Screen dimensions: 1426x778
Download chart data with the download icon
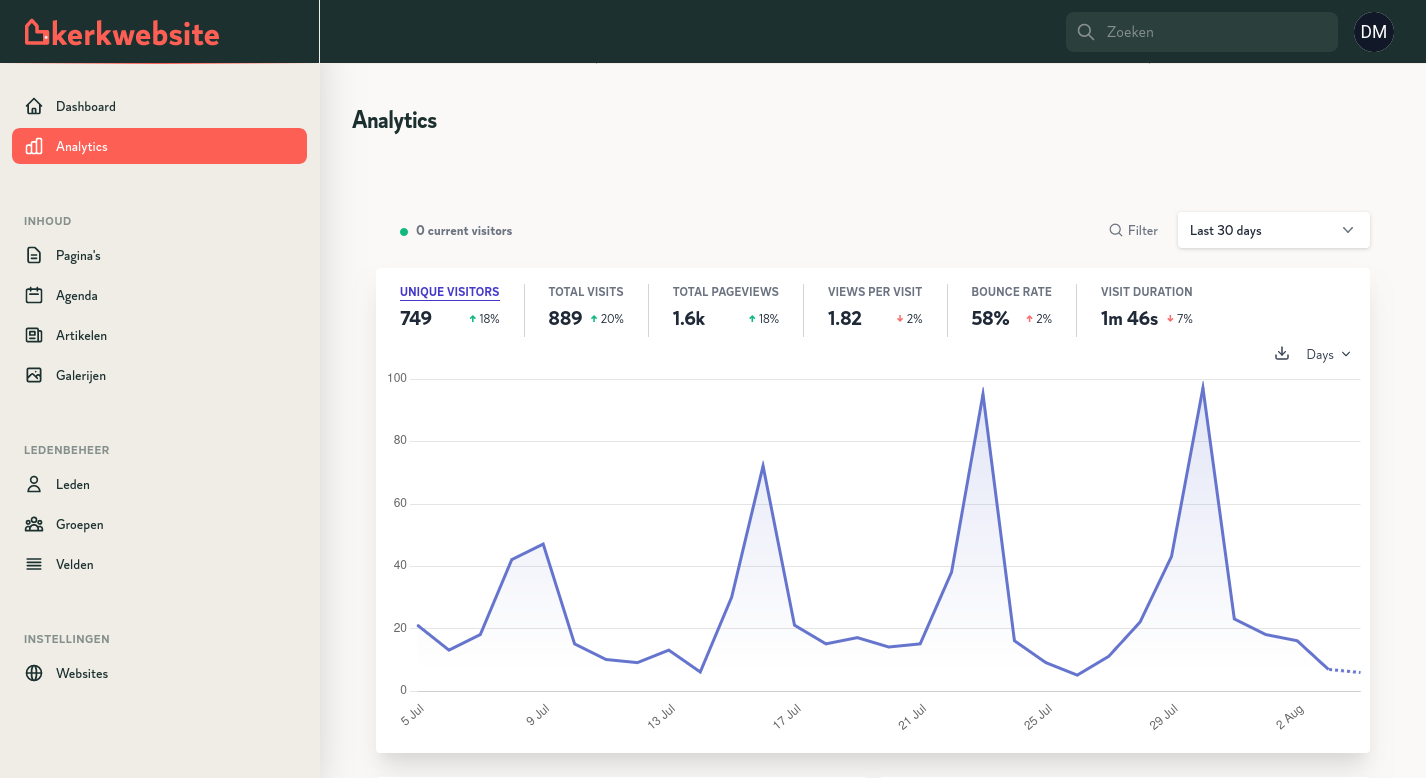(1282, 354)
